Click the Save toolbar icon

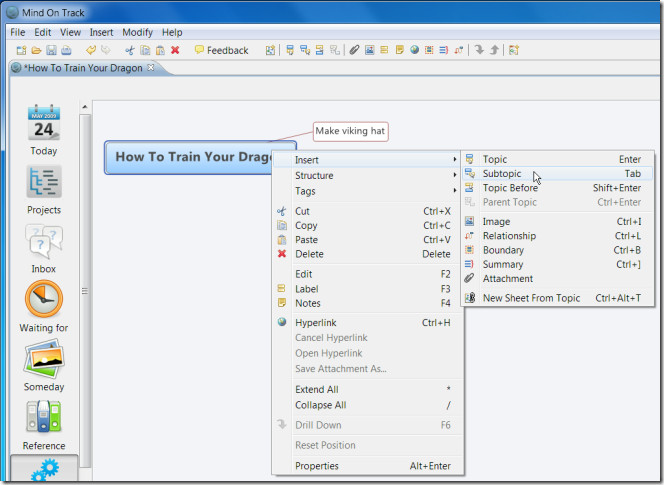click(x=51, y=50)
